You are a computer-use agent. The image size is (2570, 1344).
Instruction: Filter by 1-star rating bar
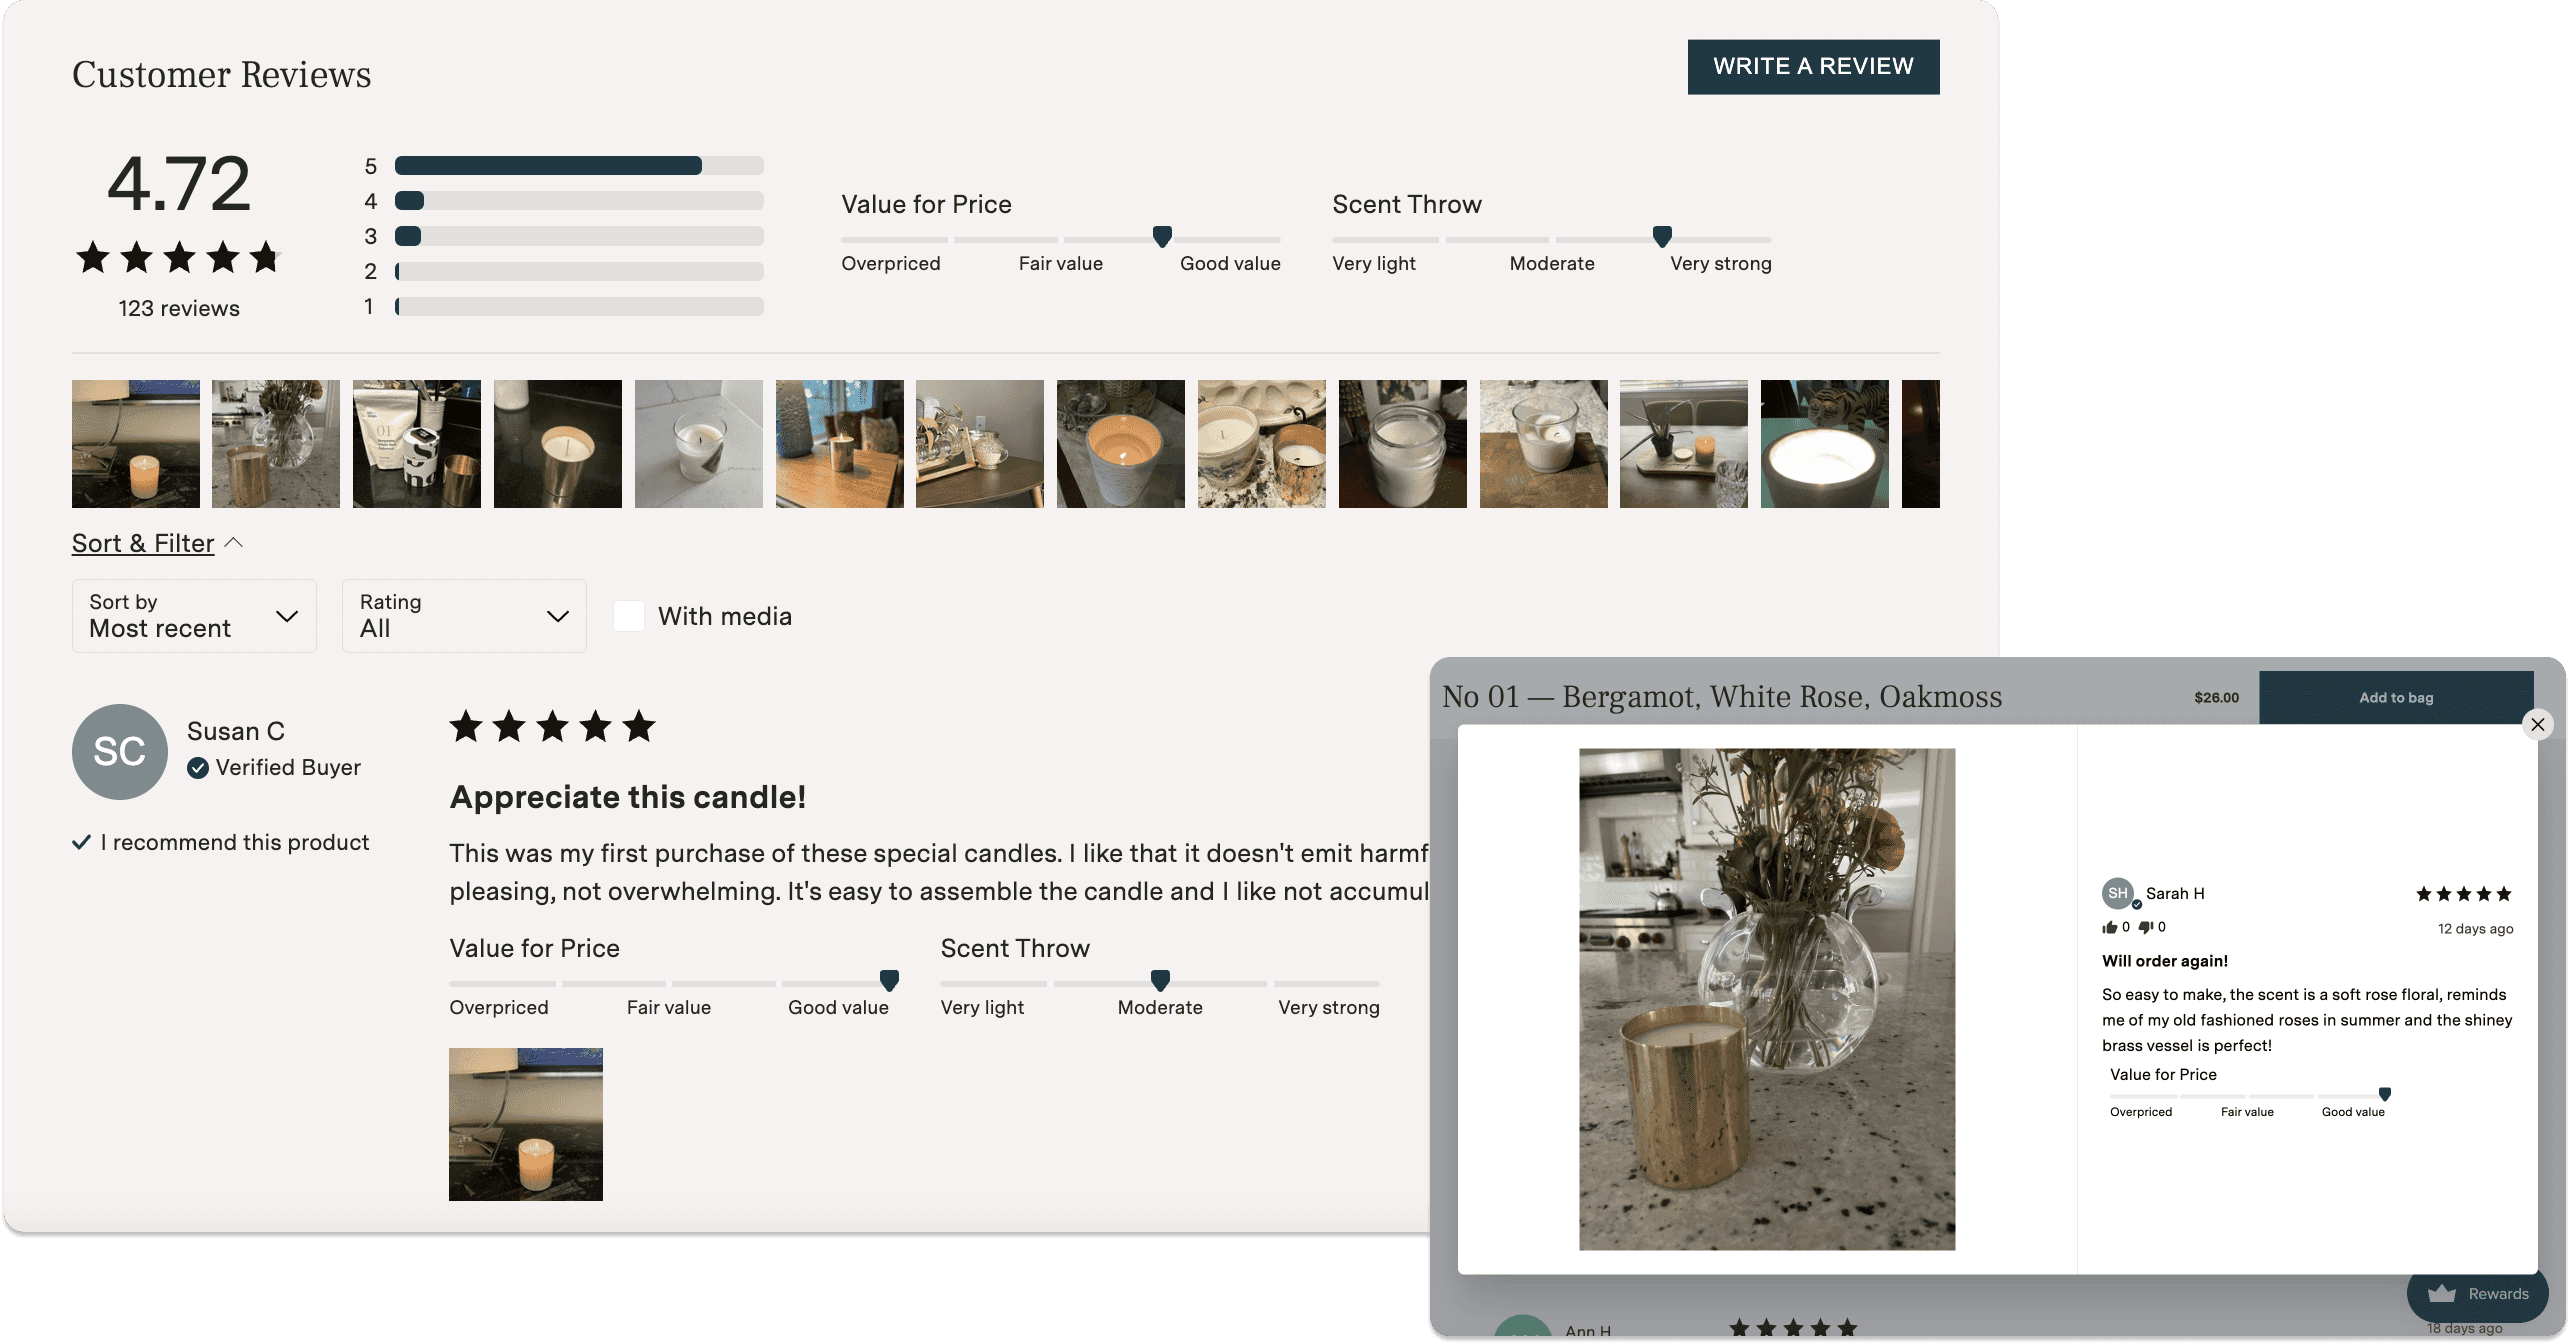pos(579,306)
